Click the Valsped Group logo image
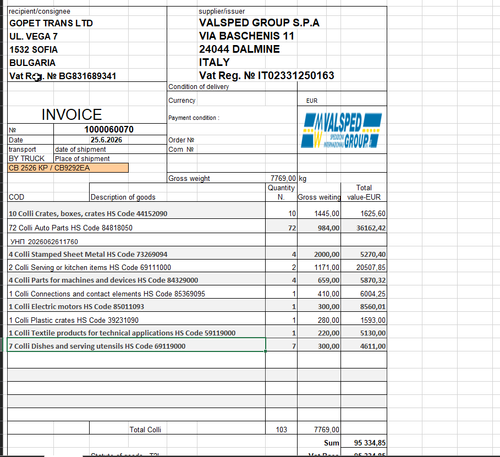The width and height of the screenshot is (500, 457). tap(342, 130)
